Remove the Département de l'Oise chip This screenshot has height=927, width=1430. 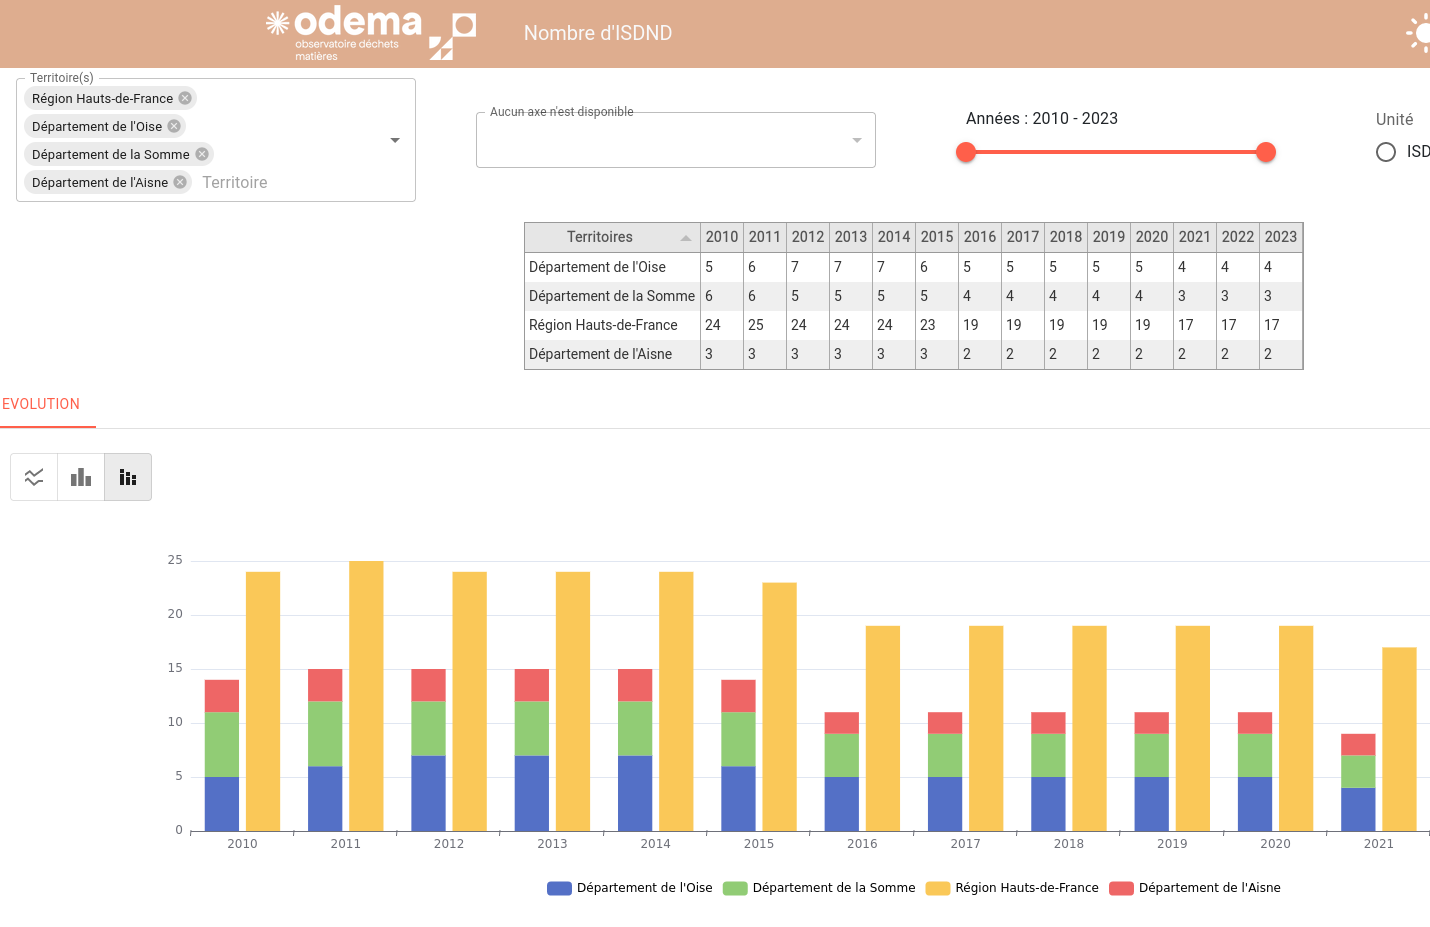[174, 126]
